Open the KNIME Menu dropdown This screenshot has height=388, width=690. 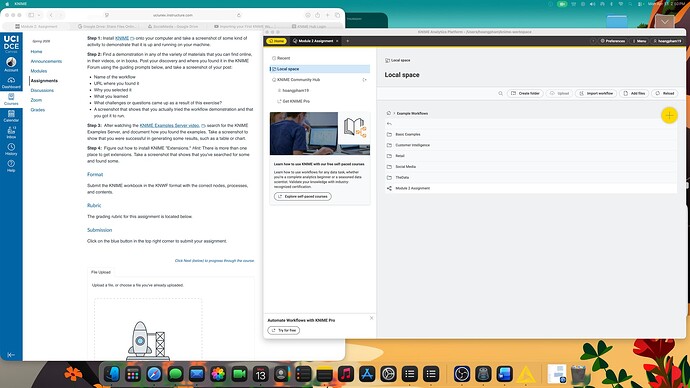click(x=639, y=41)
